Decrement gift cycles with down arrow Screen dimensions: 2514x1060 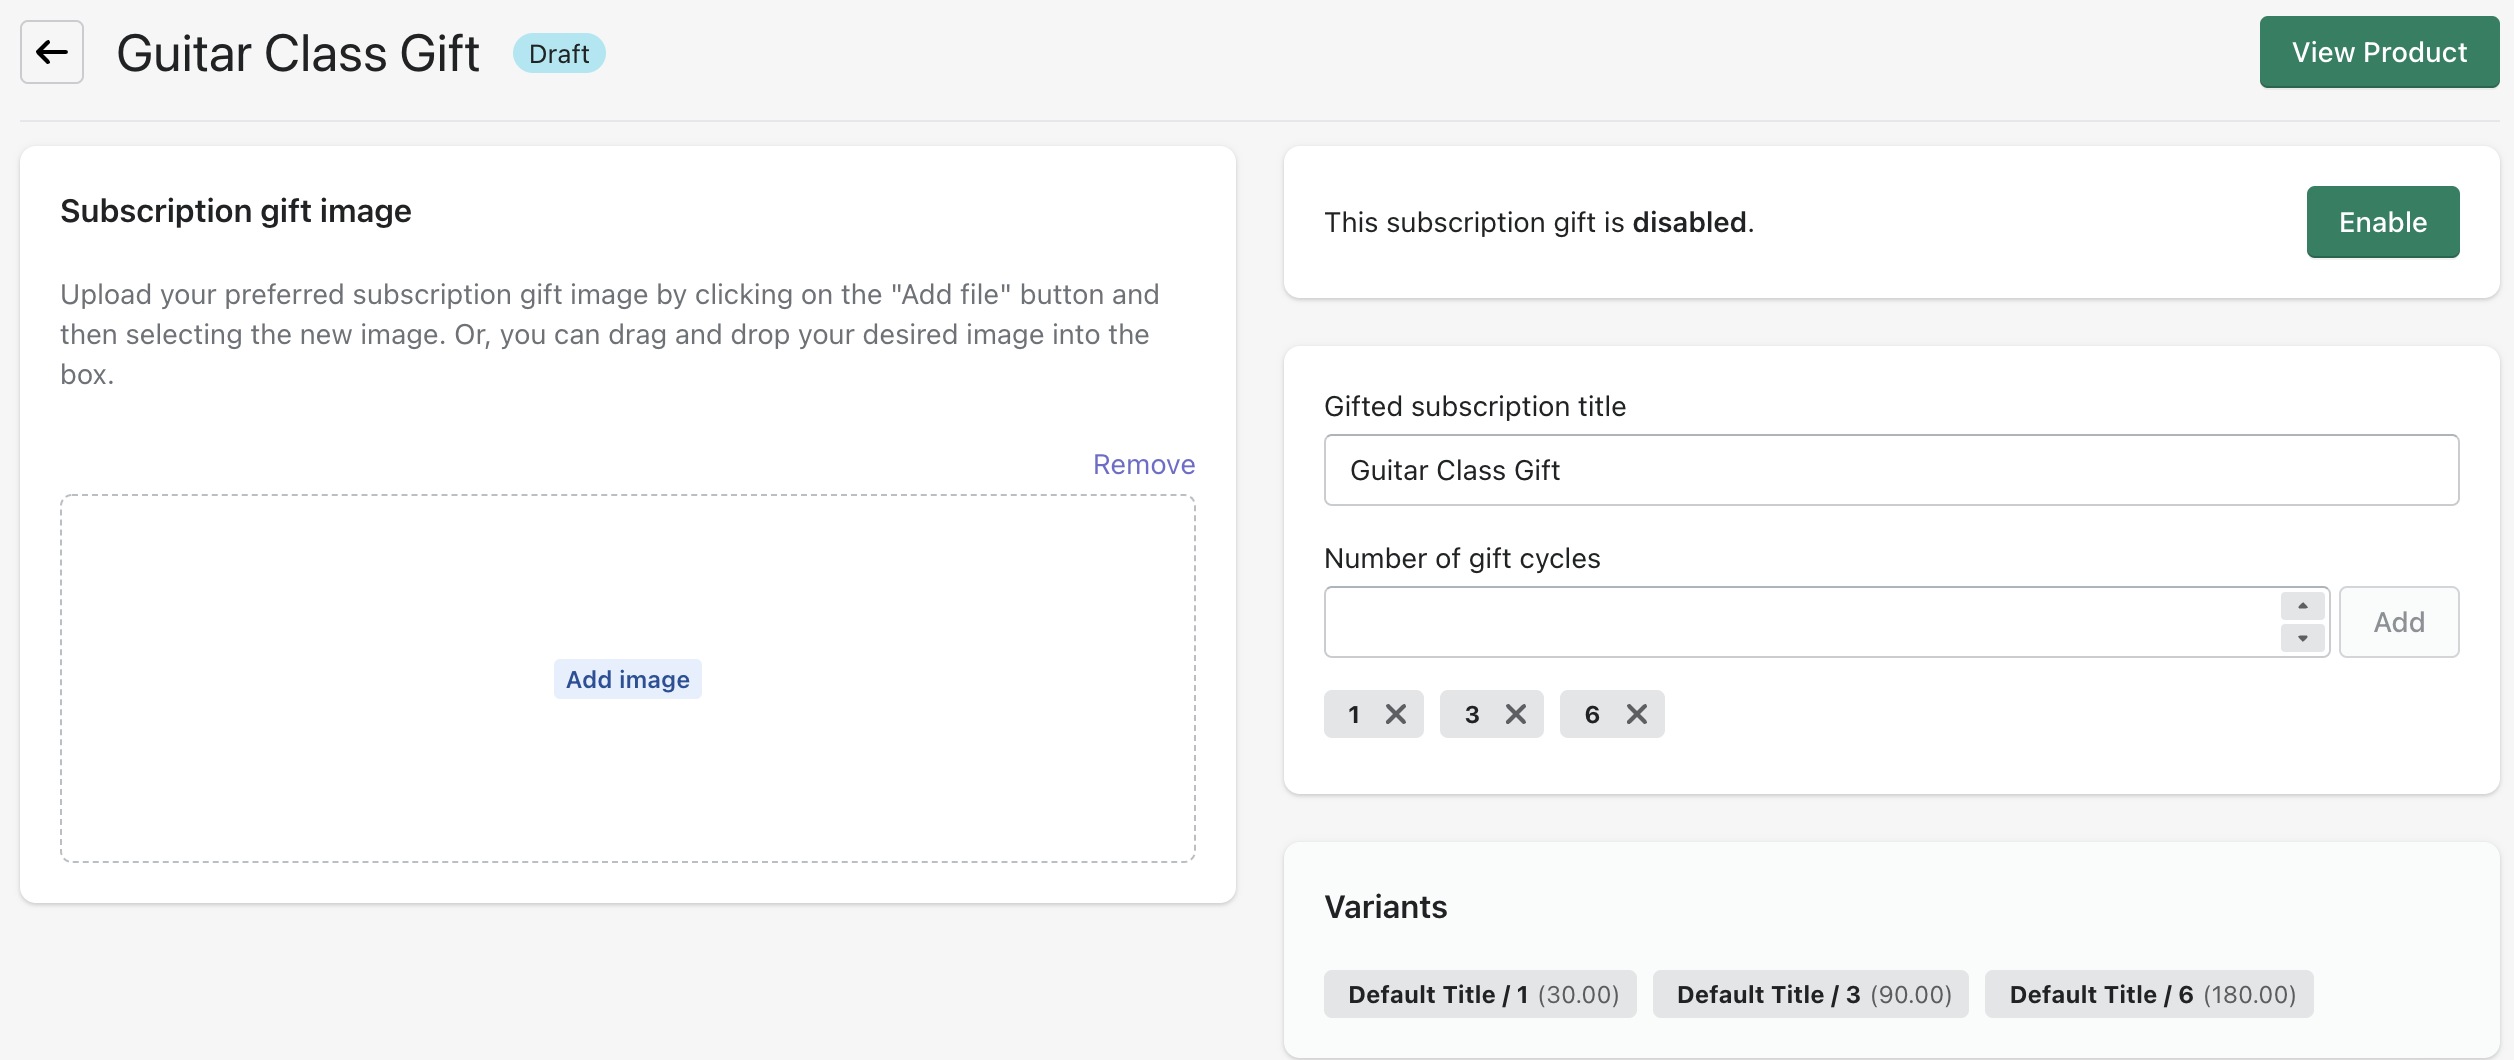tap(2302, 638)
